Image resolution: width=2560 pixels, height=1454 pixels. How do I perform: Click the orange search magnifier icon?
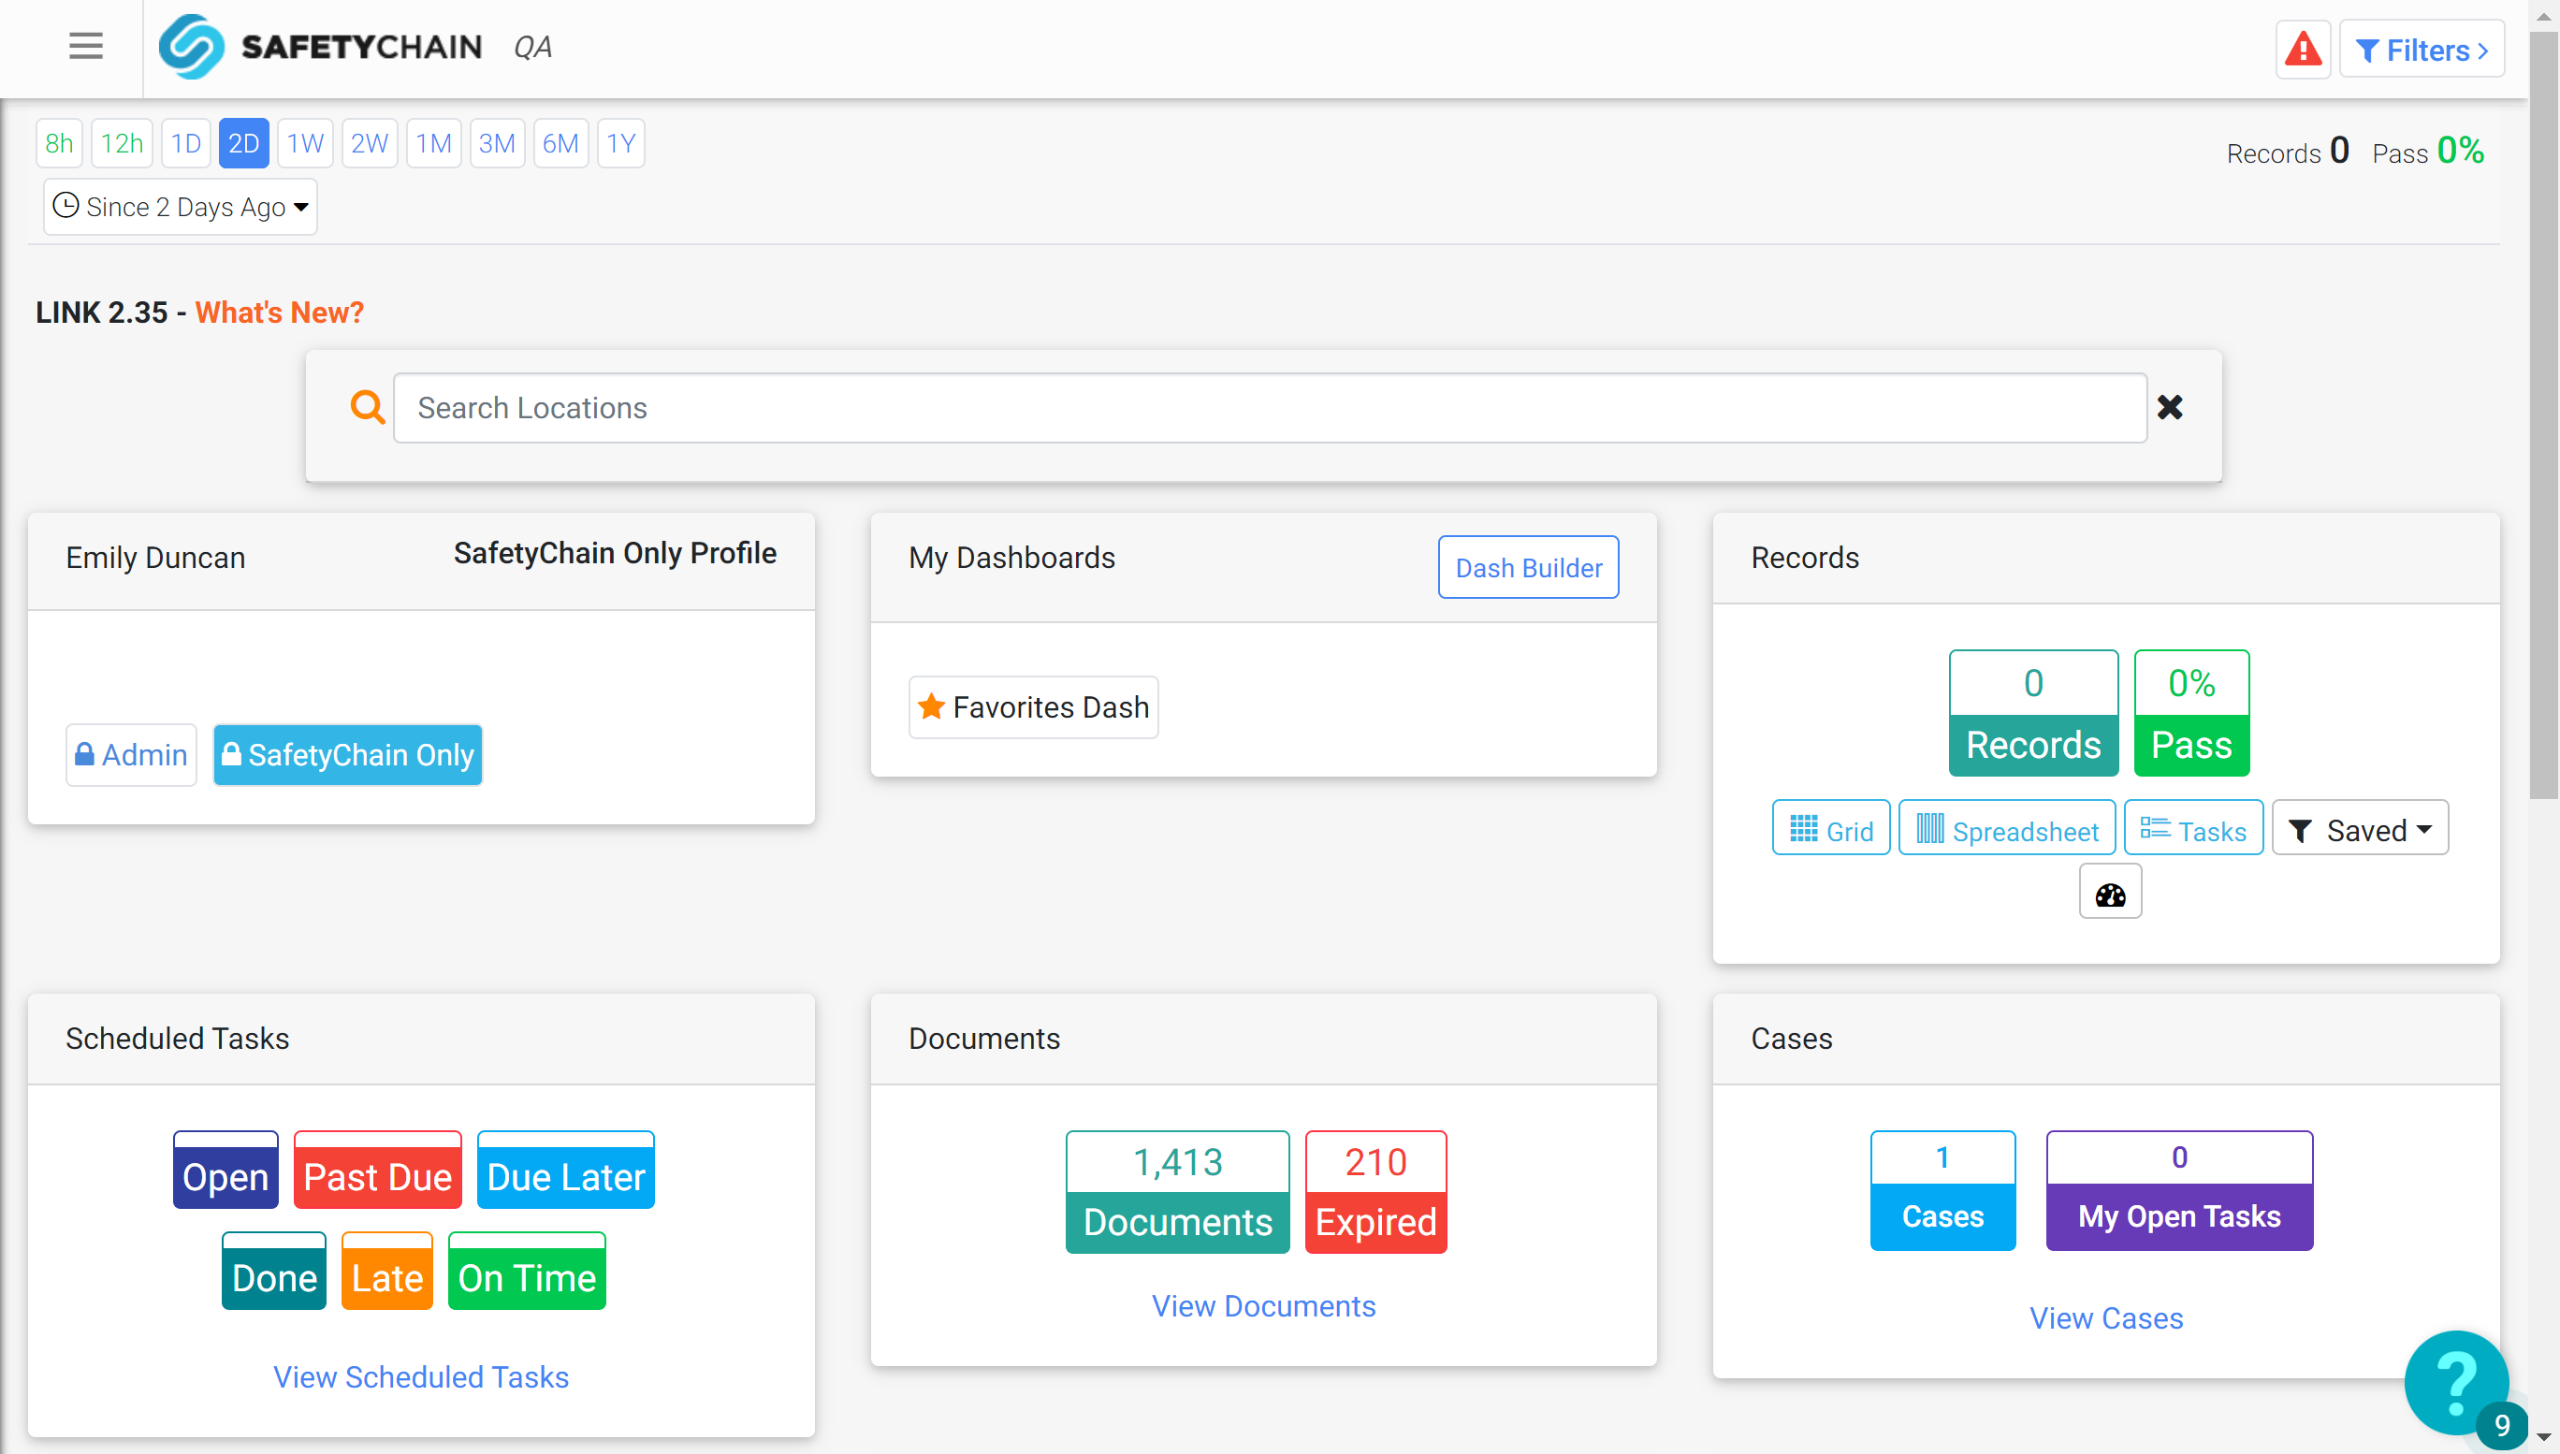(x=367, y=407)
